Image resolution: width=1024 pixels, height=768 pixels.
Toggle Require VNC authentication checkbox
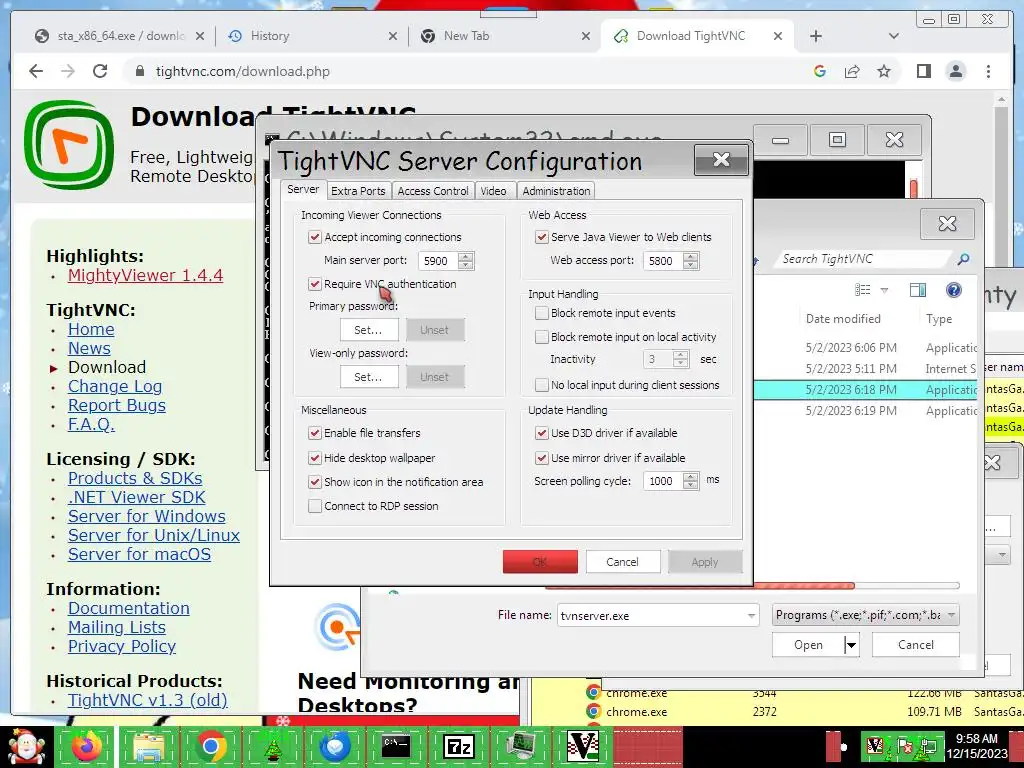coord(315,284)
